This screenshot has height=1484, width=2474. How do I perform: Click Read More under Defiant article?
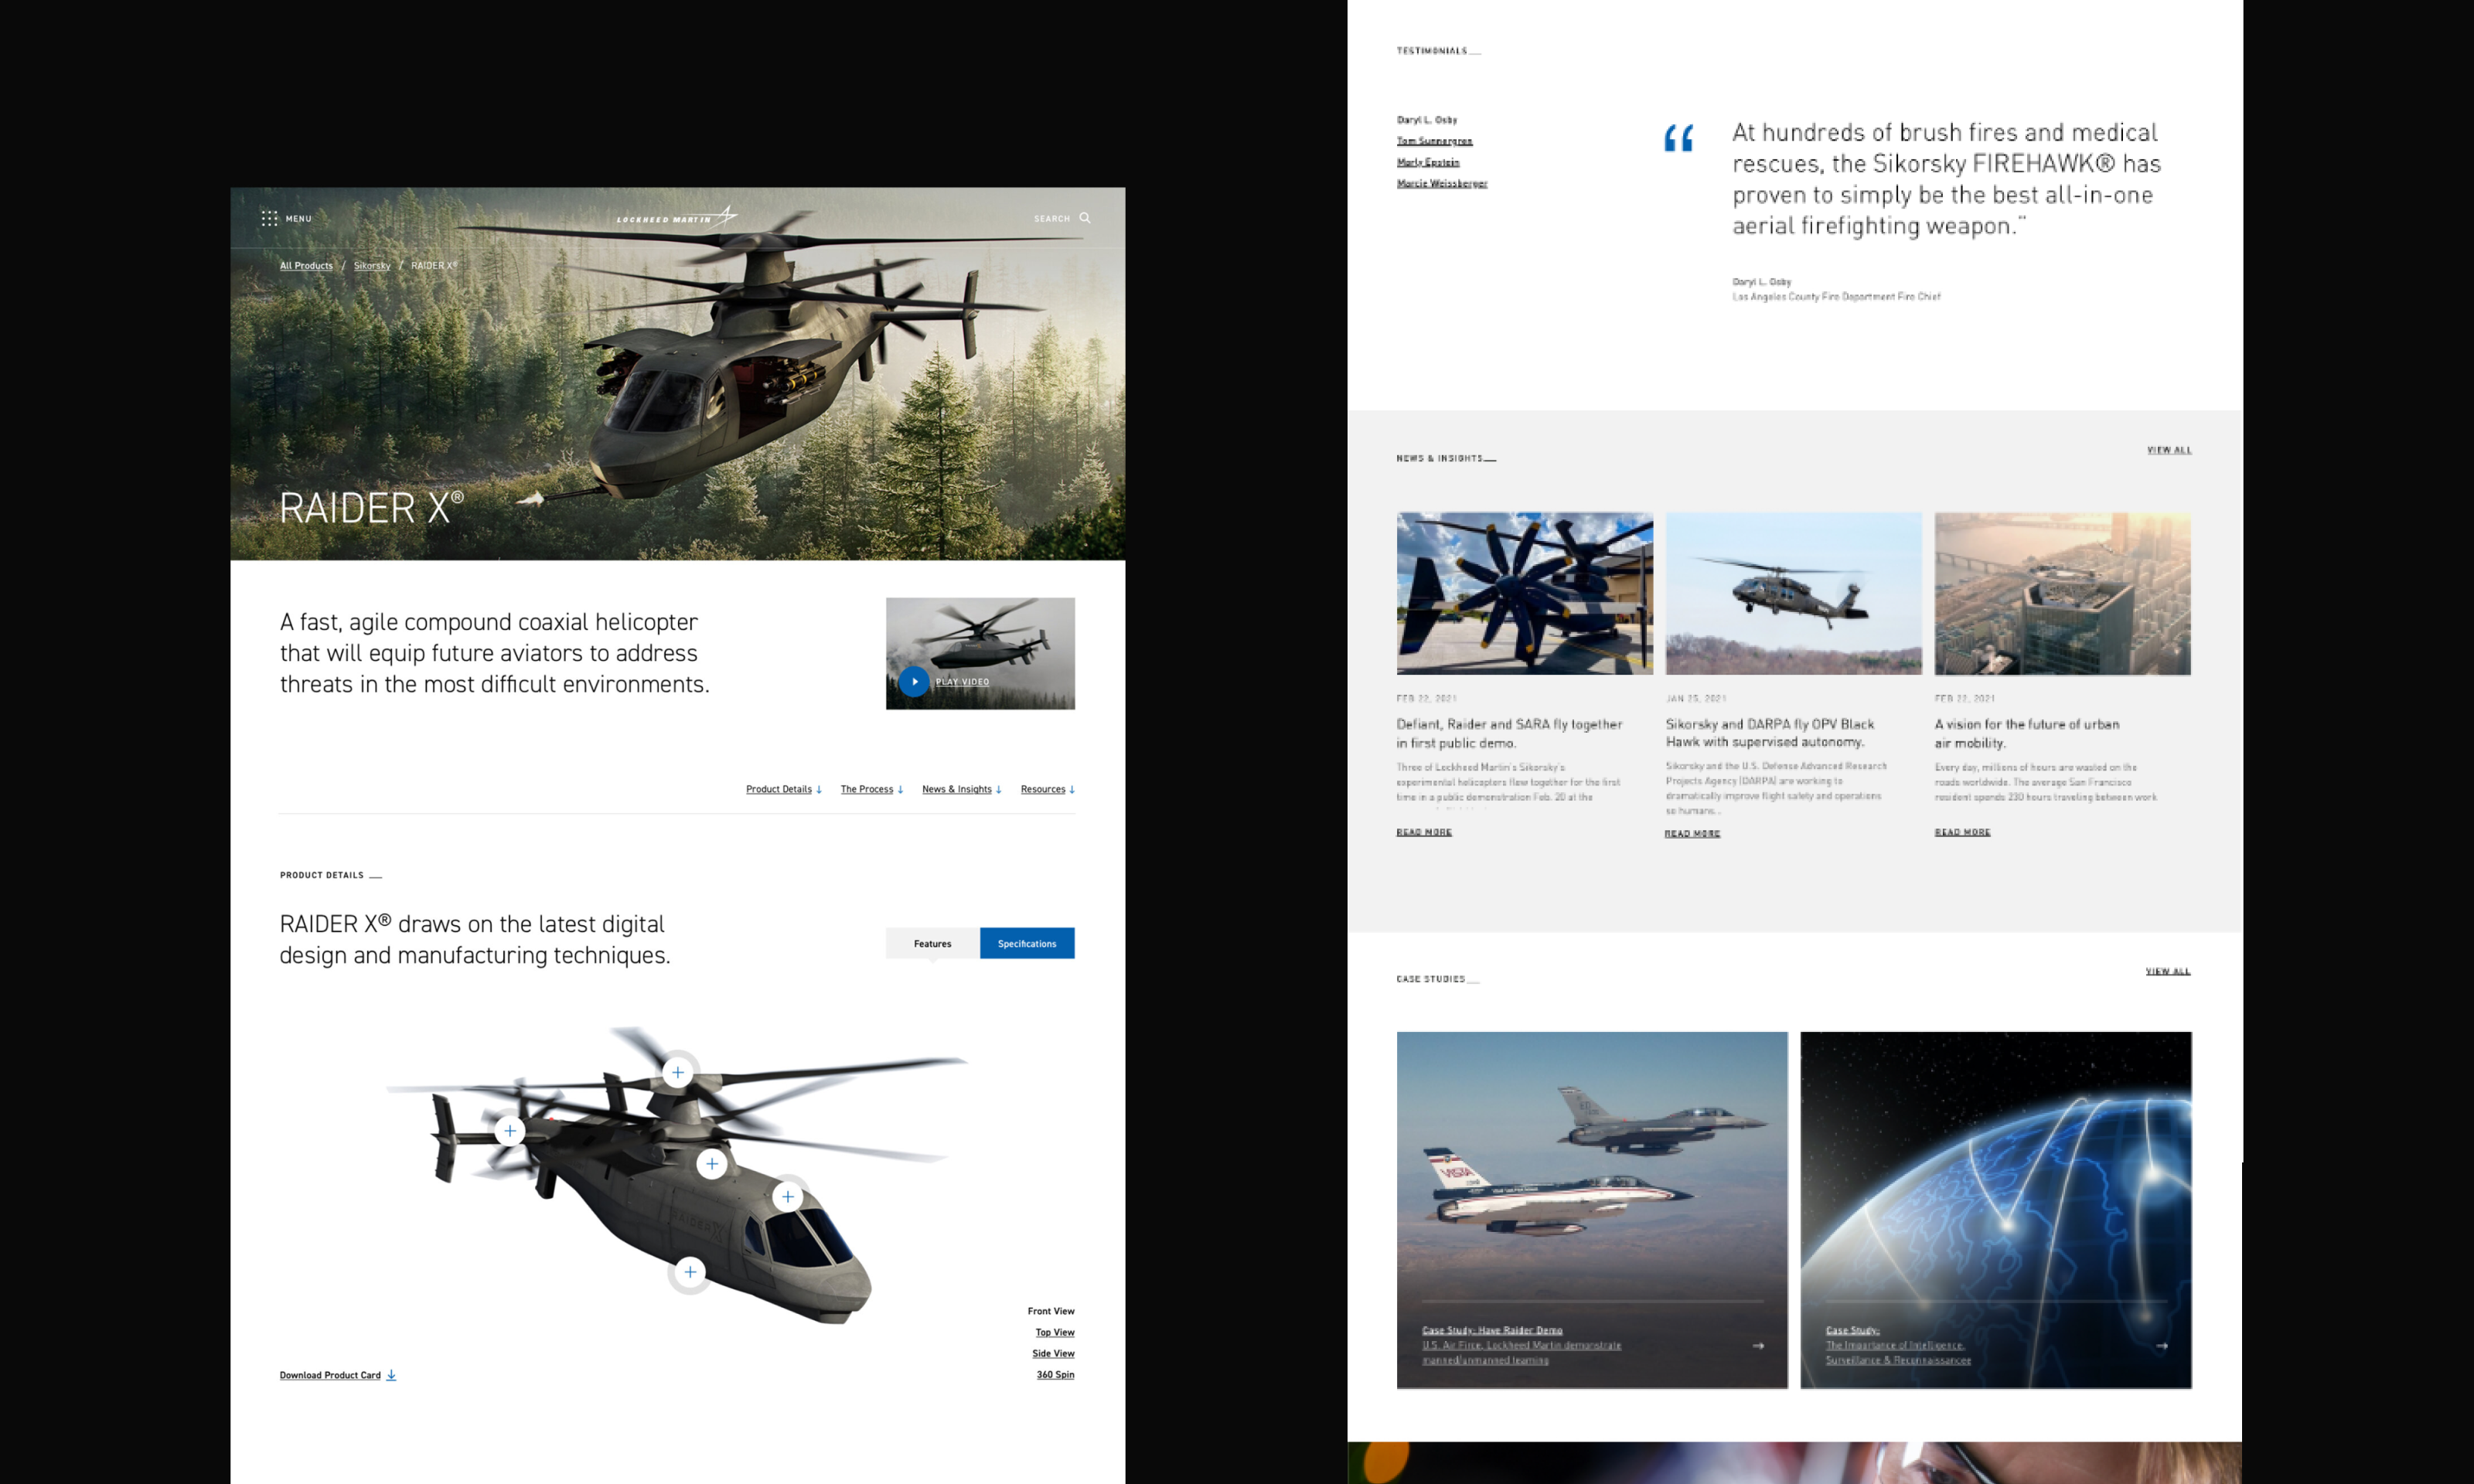[1424, 832]
